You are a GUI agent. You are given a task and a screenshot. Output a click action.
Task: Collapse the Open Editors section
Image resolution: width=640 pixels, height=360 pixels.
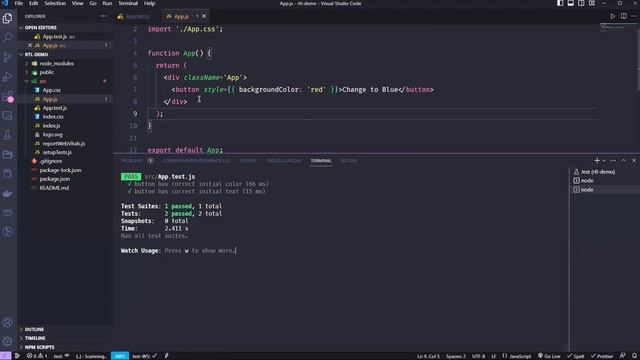point(65,28)
